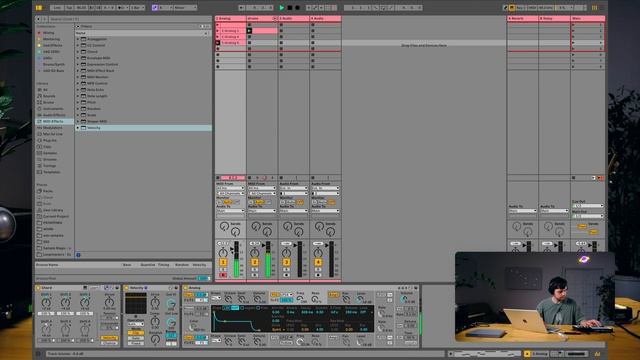Expand the Chord folder in browser list
Screen dimensions: 640x360
[78, 52]
